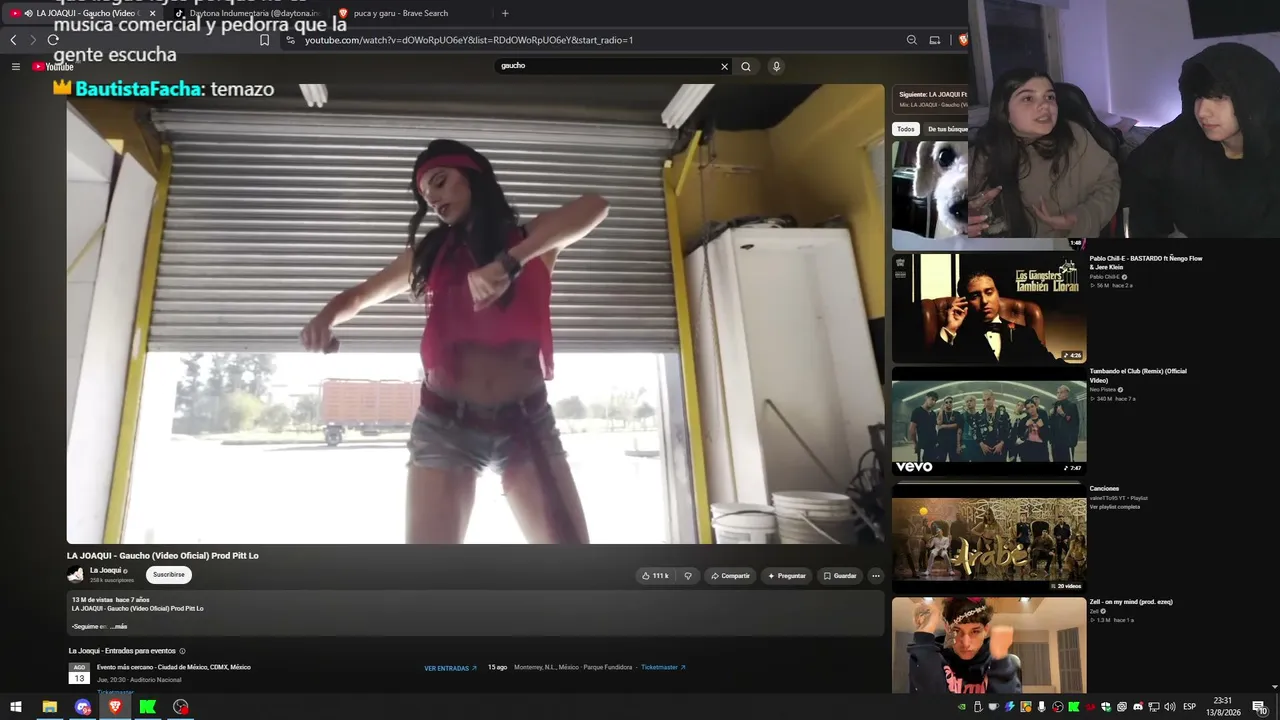This screenshot has width=1280, height=720.
Task: Click the Nvidia tray icon
Action: [962, 707]
